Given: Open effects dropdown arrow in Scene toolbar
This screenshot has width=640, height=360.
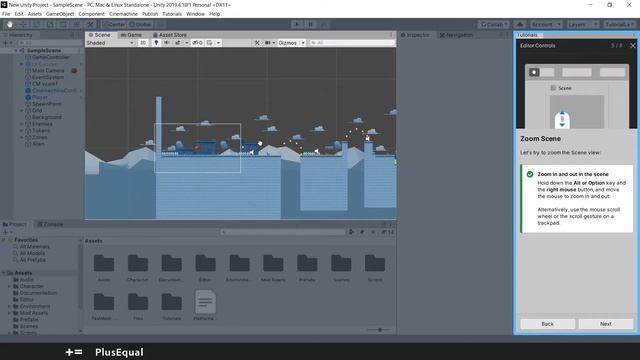Looking at the screenshot, I should coord(187,43).
